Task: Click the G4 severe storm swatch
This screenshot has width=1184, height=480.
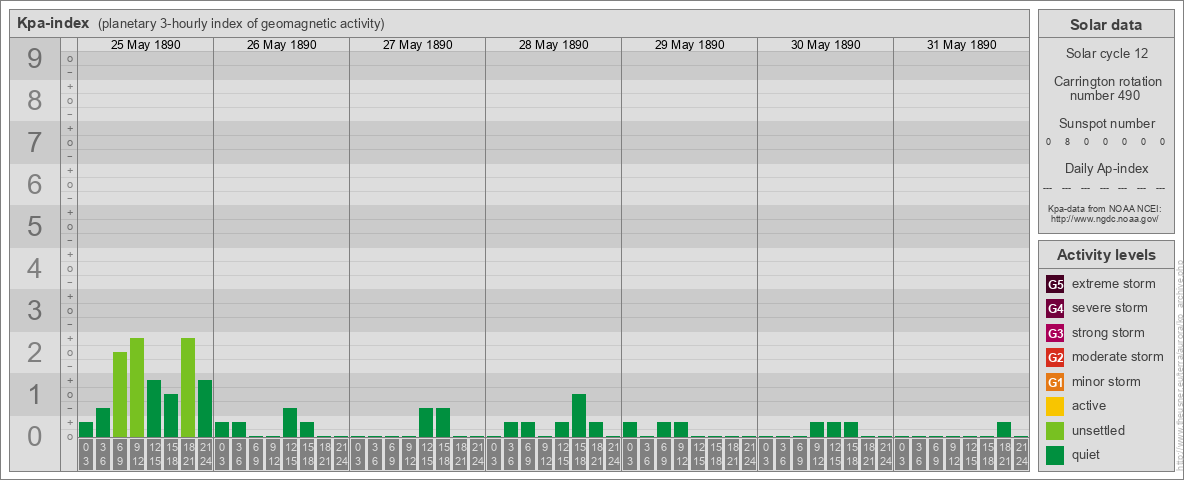Action: [x=1055, y=308]
